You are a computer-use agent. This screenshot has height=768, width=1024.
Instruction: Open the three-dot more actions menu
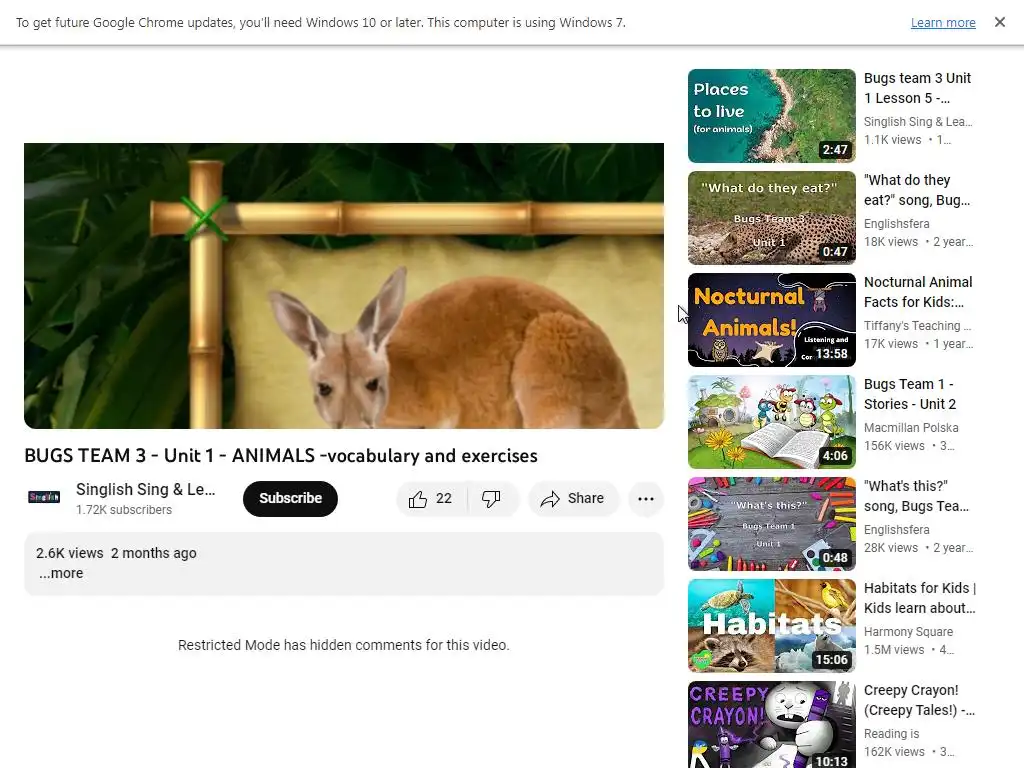coord(646,499)
